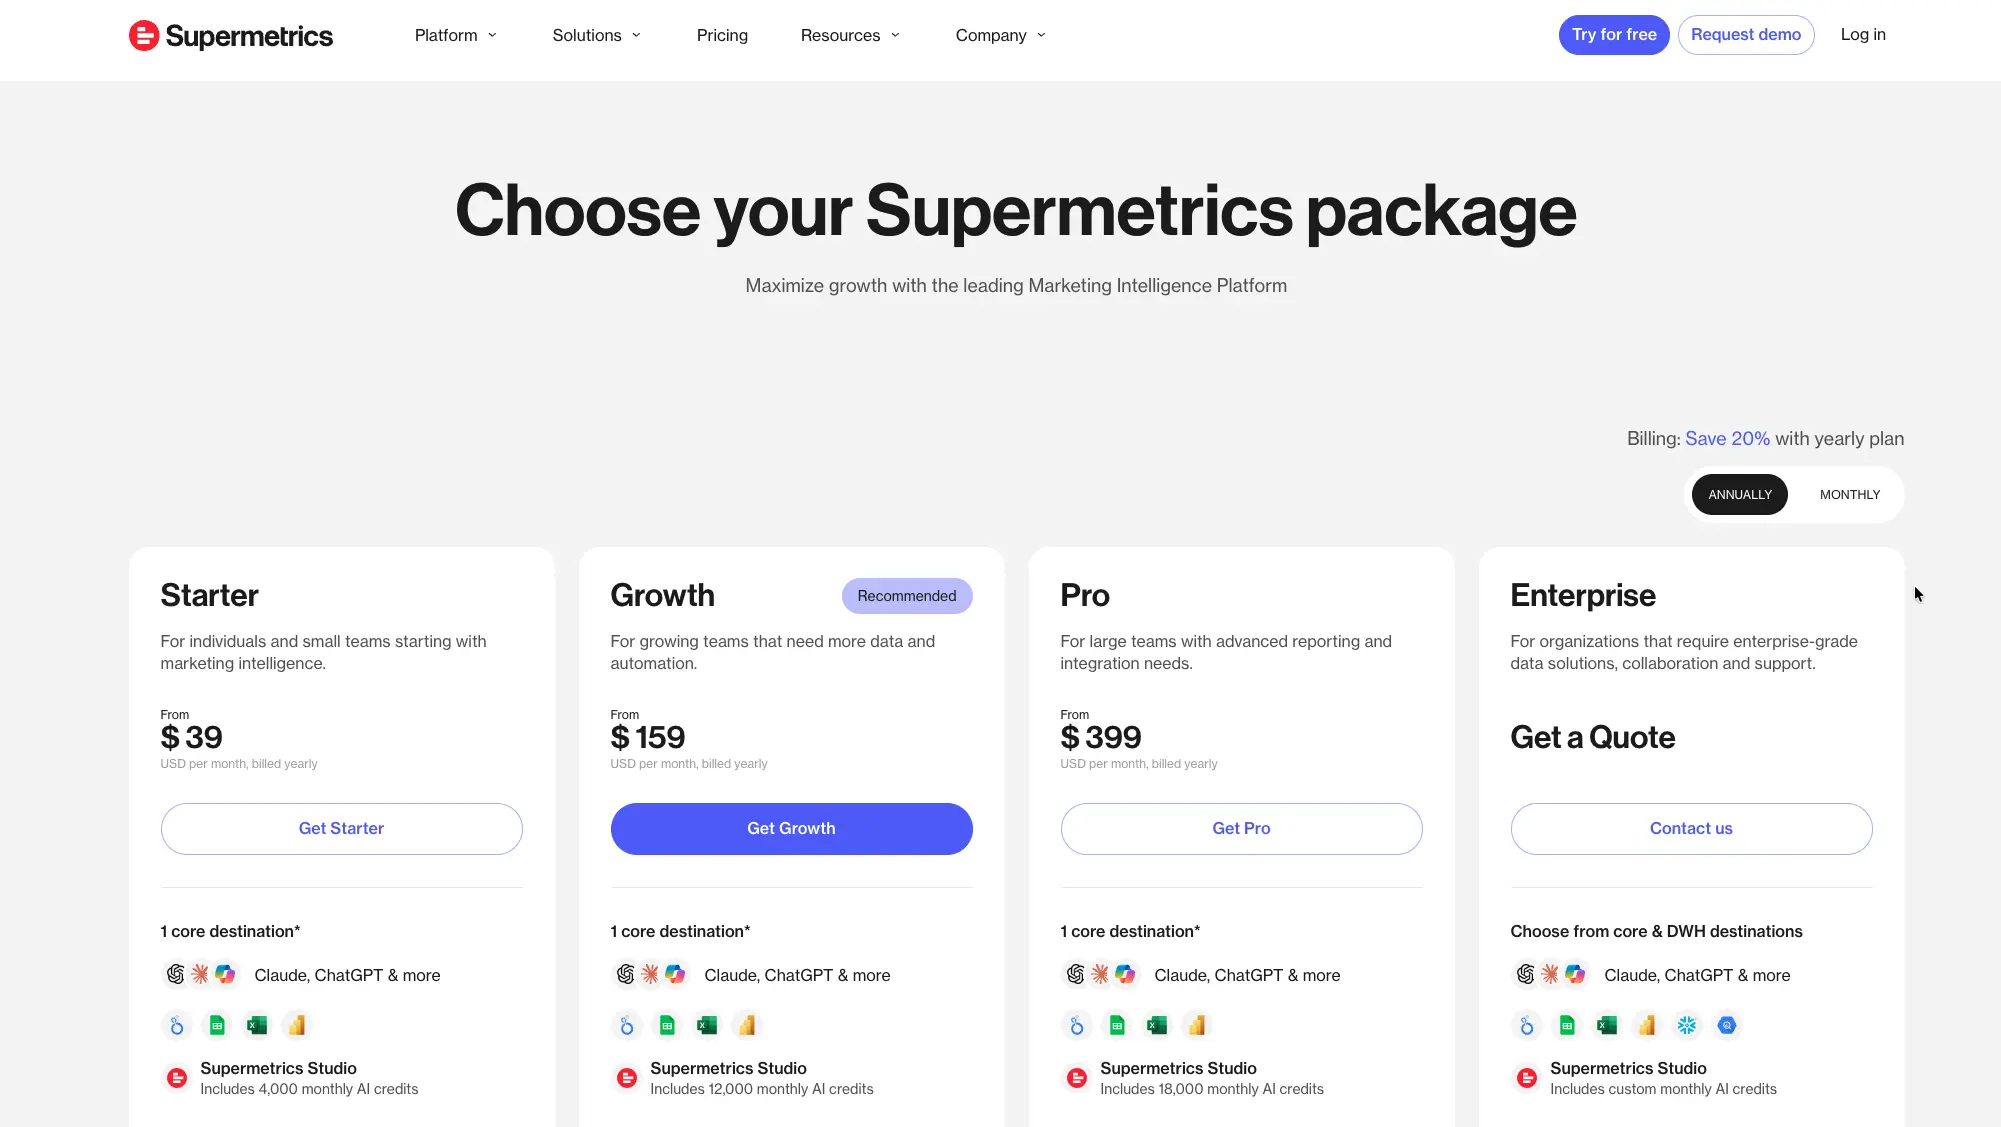The image size is (2001, 1127).
Task: Click the Claude icon in Pro plan
Action: click(1101, 974)
